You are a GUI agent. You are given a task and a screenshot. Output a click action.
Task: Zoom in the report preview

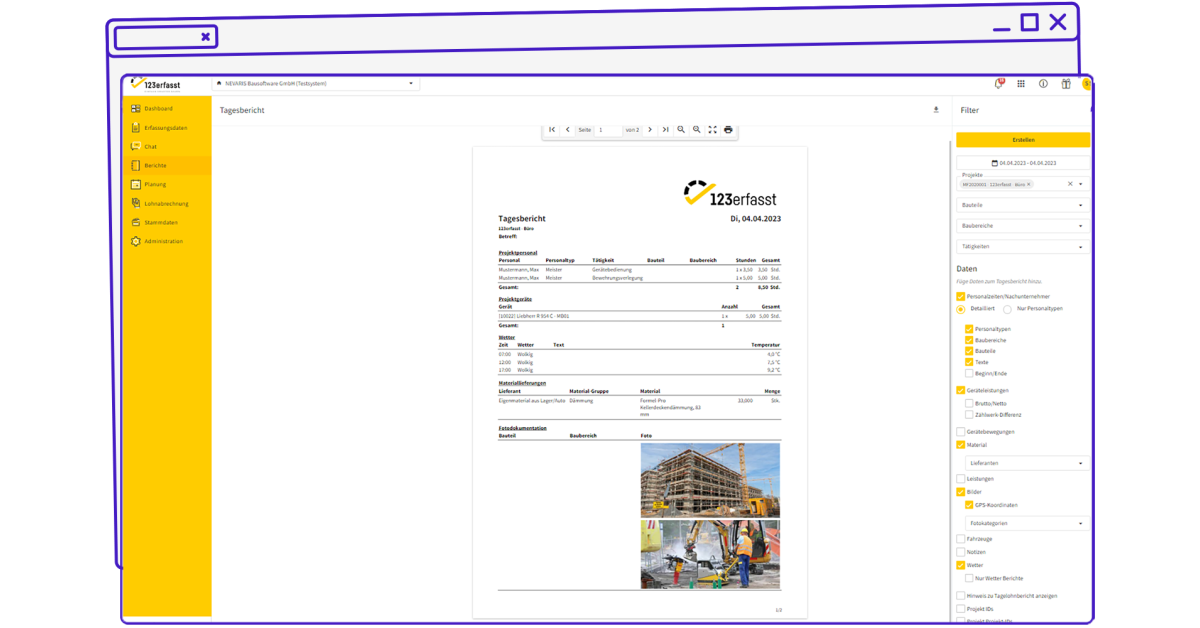[697, 130]
